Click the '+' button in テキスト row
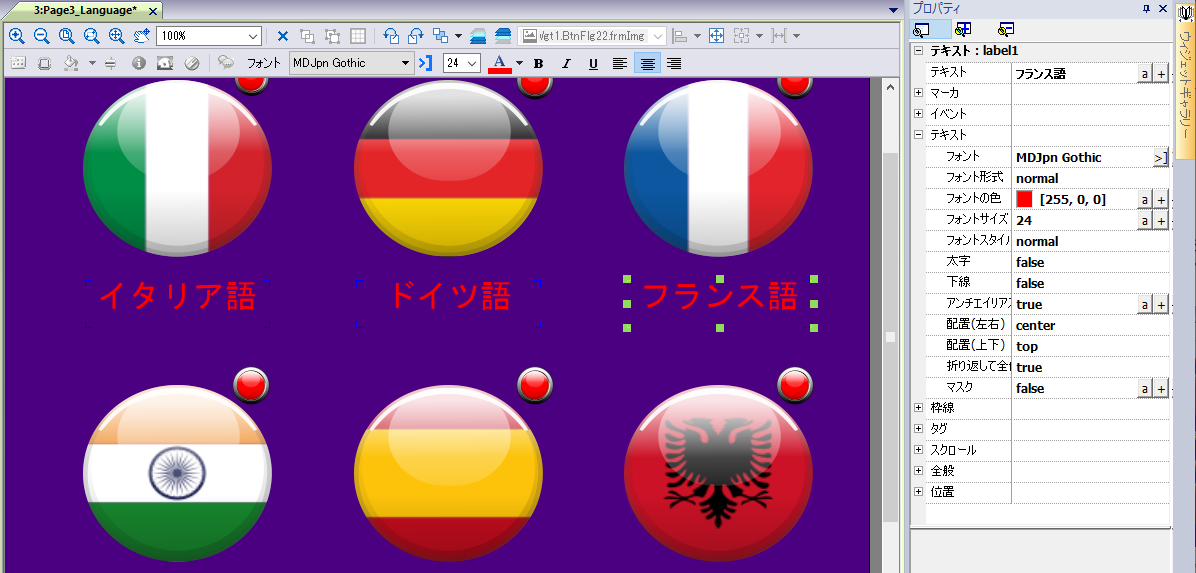Image resolution: width=1196 pixels, height=573 pixels. click(1161, 73)
